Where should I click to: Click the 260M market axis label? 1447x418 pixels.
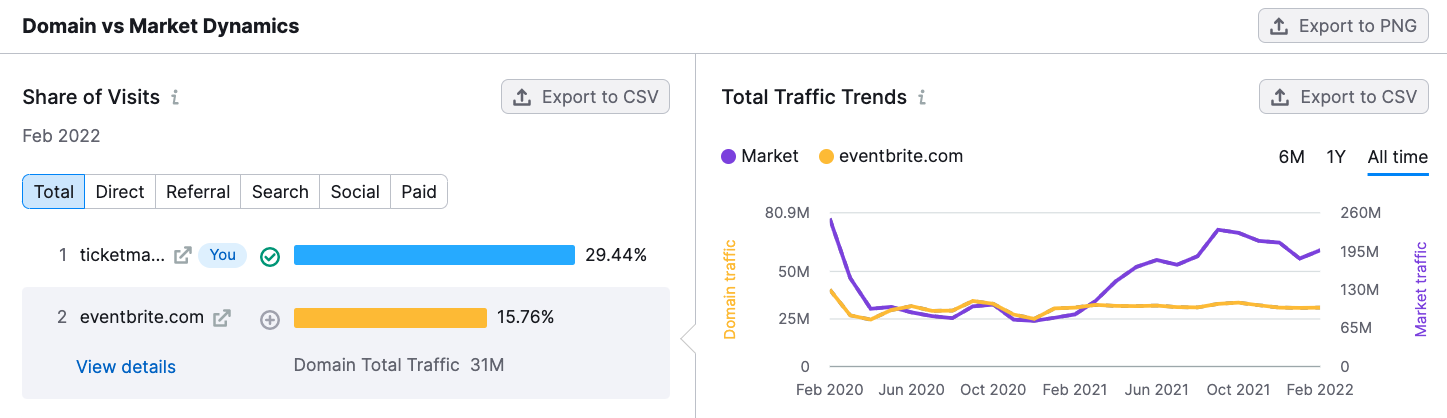1360,213
